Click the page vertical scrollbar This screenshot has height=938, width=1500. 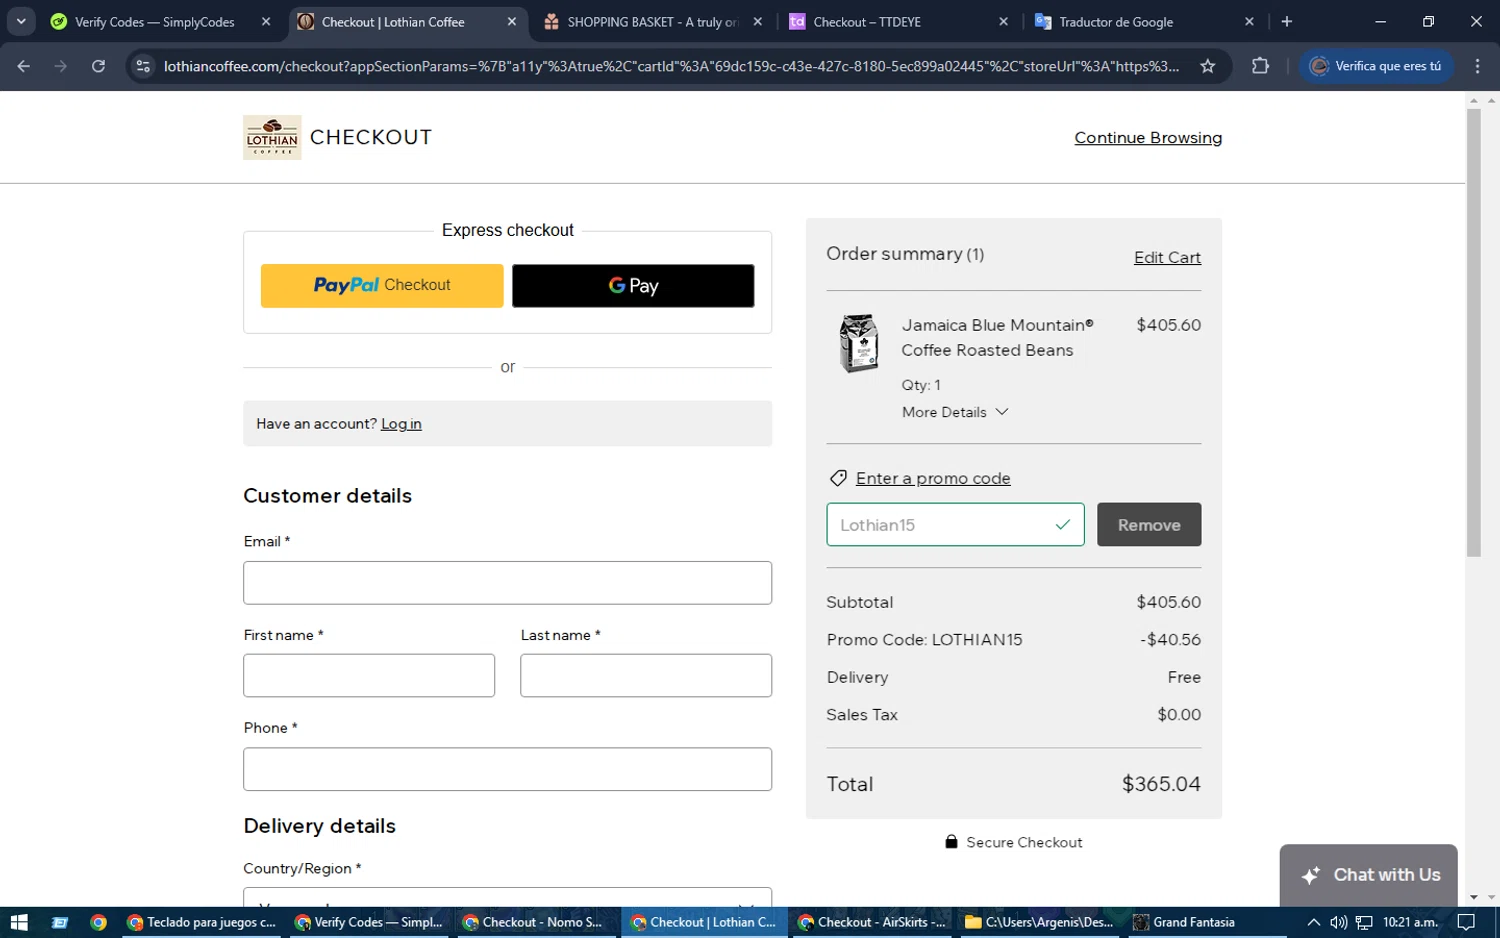pos(1473,332)
